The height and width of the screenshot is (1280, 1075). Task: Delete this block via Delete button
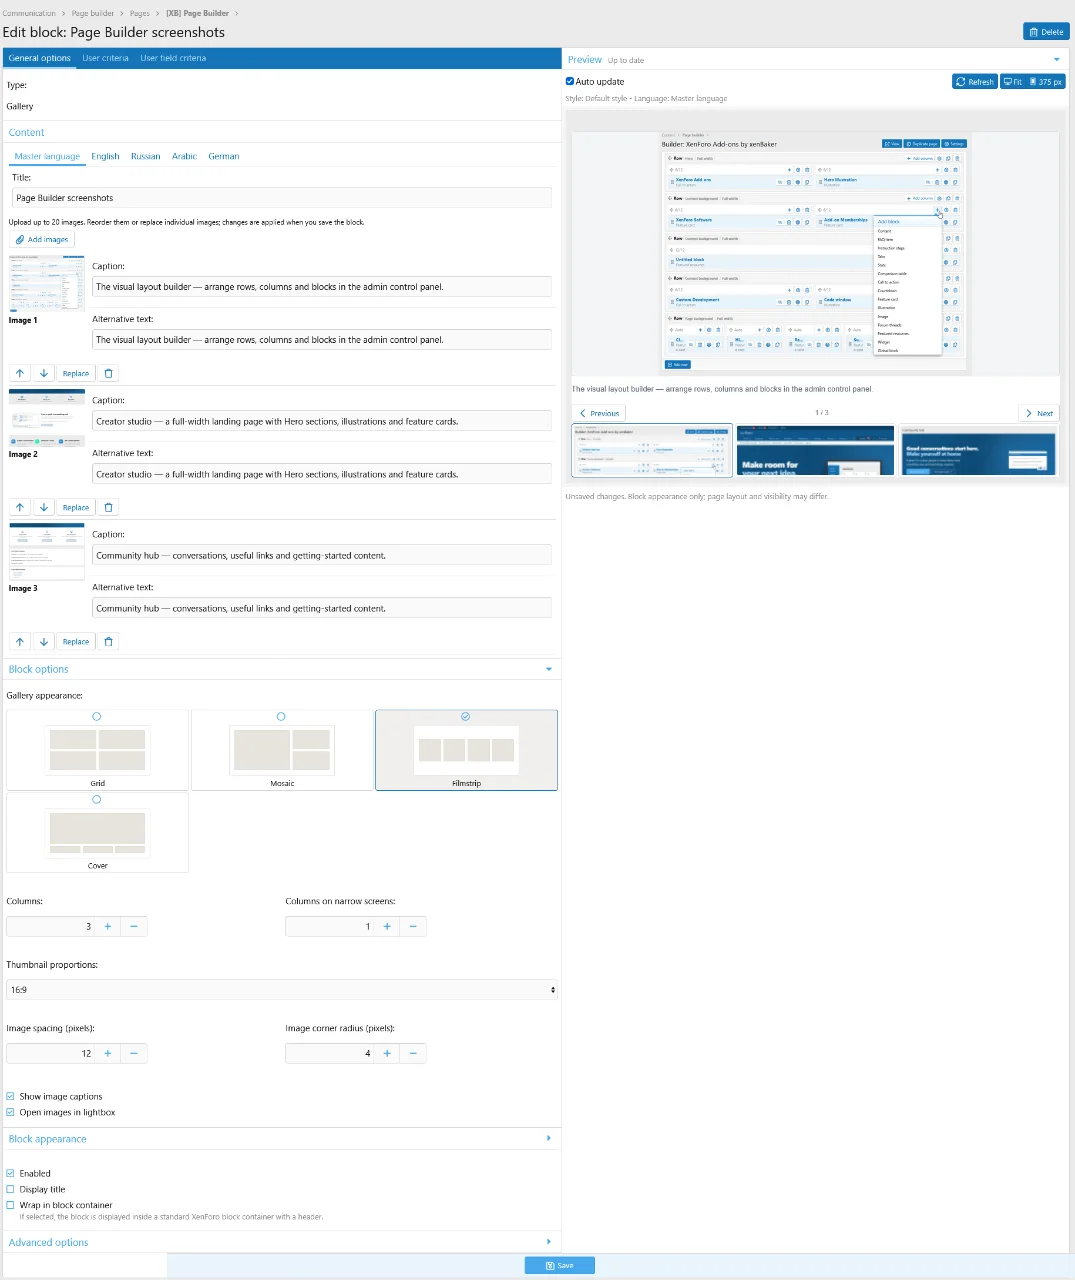click(1046, 32)
